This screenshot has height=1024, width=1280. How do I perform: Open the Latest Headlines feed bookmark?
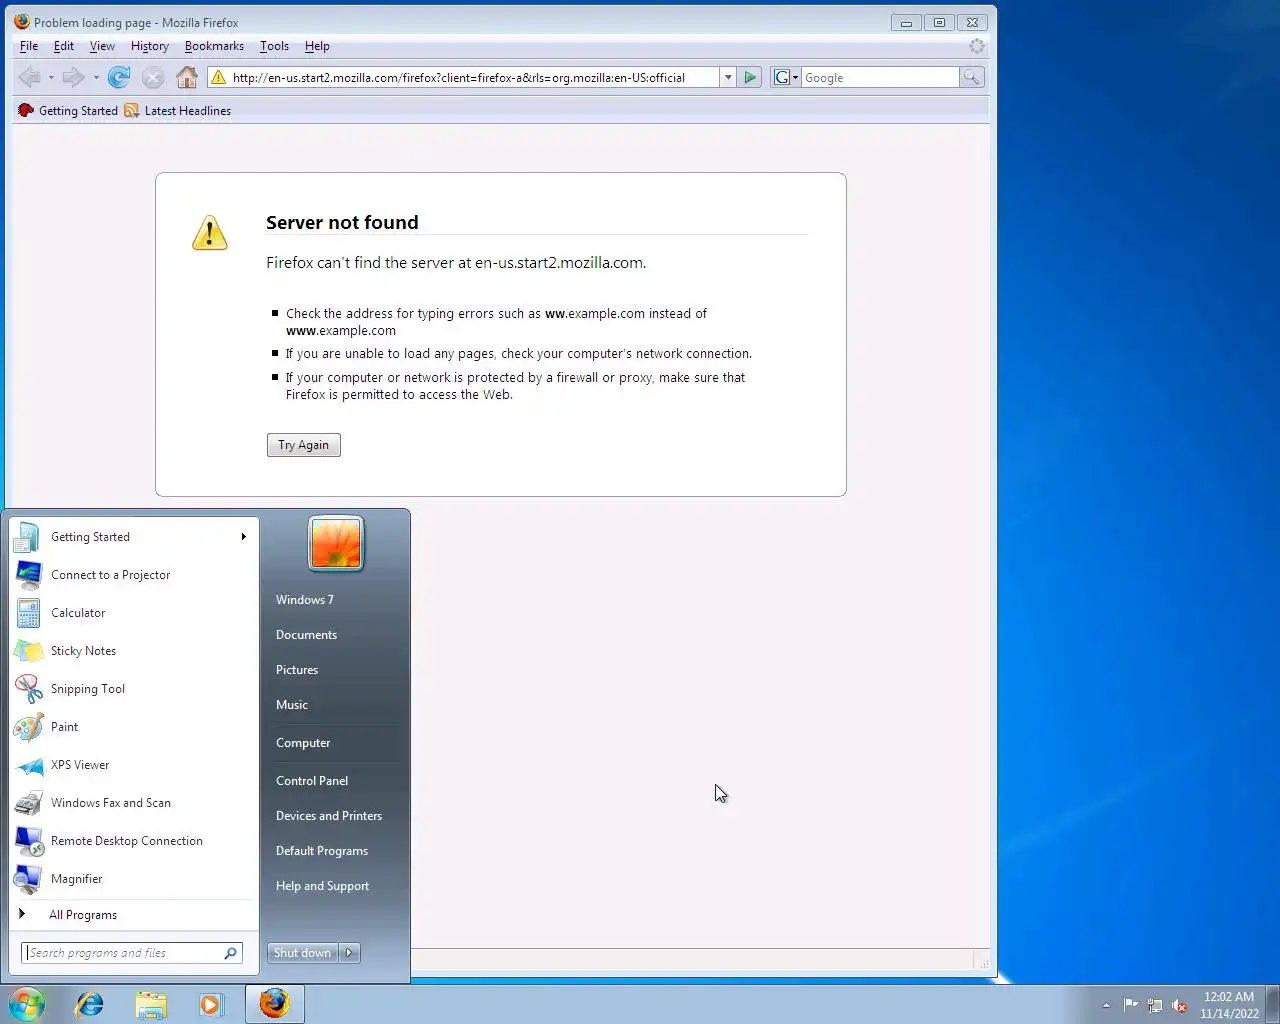(x=177, y=110)
